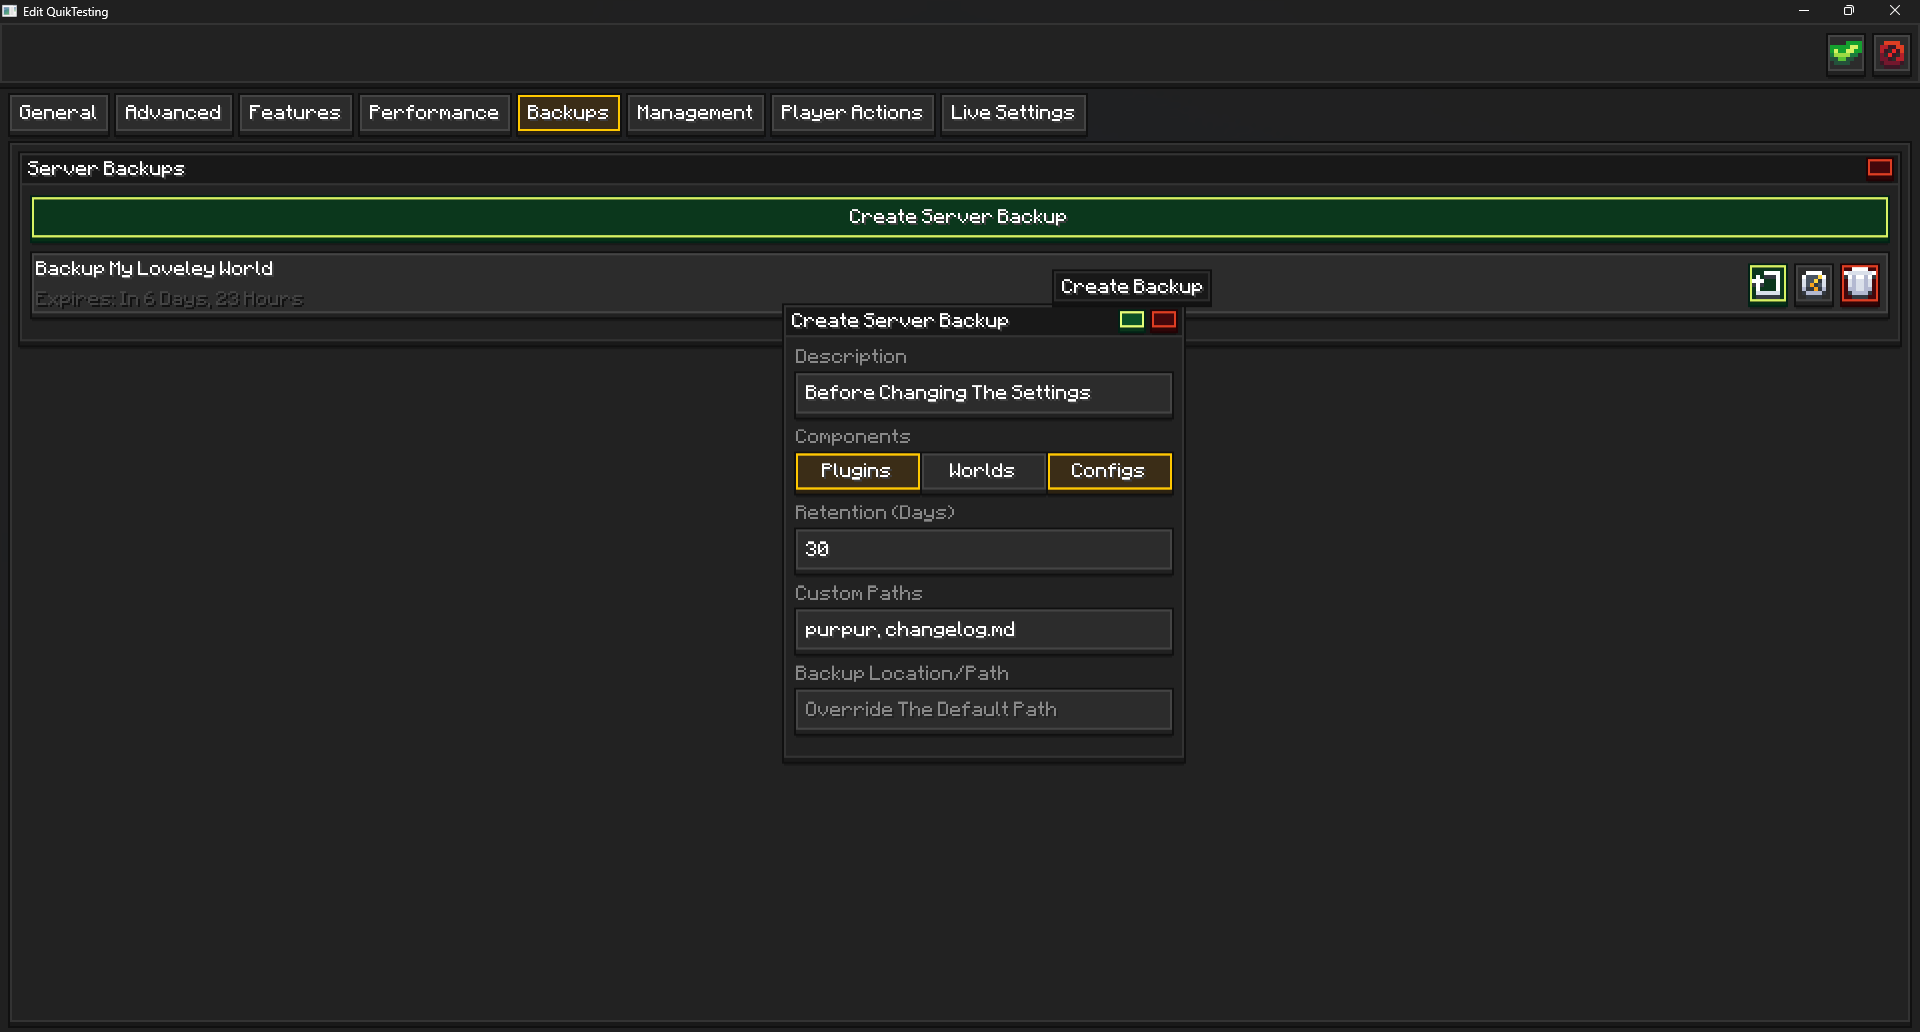
Task: Select the Player Actions tab
Action: click(852, 113)
